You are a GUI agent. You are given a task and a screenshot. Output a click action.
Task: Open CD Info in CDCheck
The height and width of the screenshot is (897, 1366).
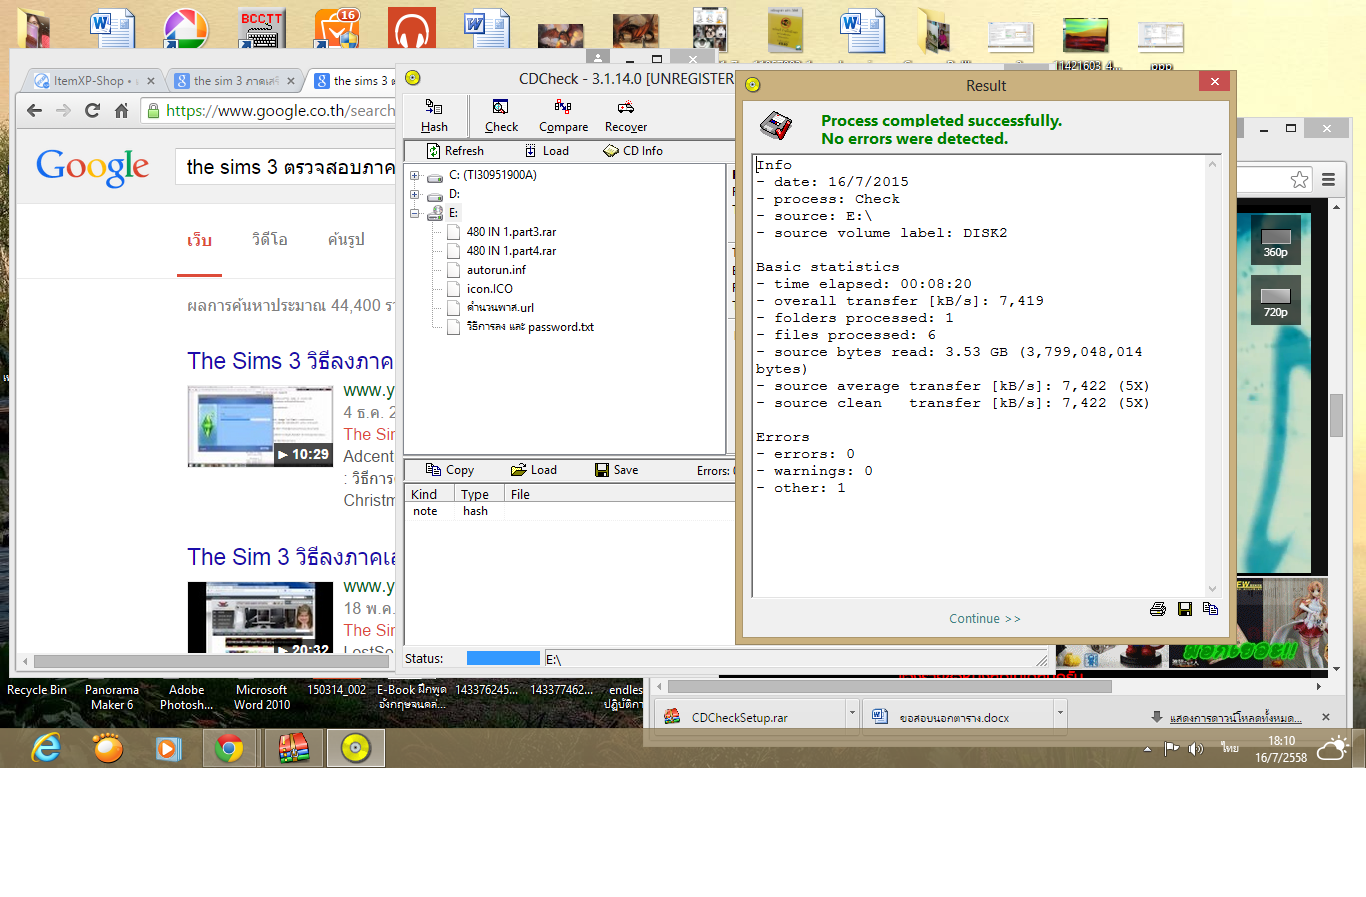tap(633, 151)
